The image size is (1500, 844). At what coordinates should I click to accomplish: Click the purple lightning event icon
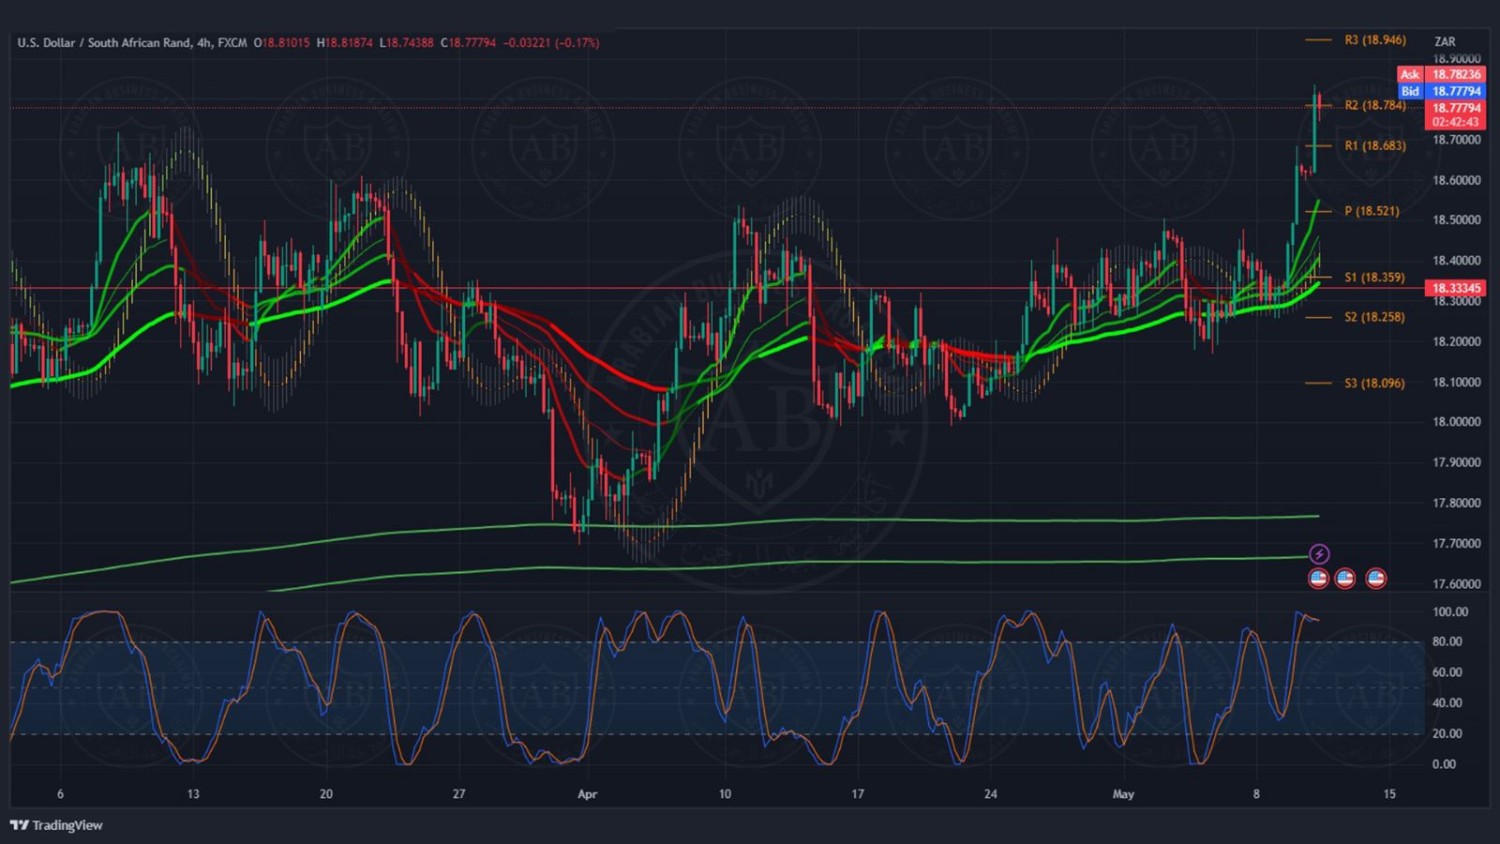[x=1319, y=554]
